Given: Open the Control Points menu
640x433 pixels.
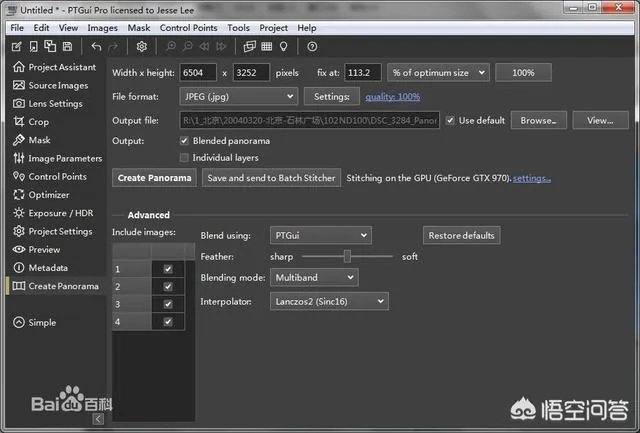Looking at the screenshot, I should pyautogui.click(x=188, y=28).
